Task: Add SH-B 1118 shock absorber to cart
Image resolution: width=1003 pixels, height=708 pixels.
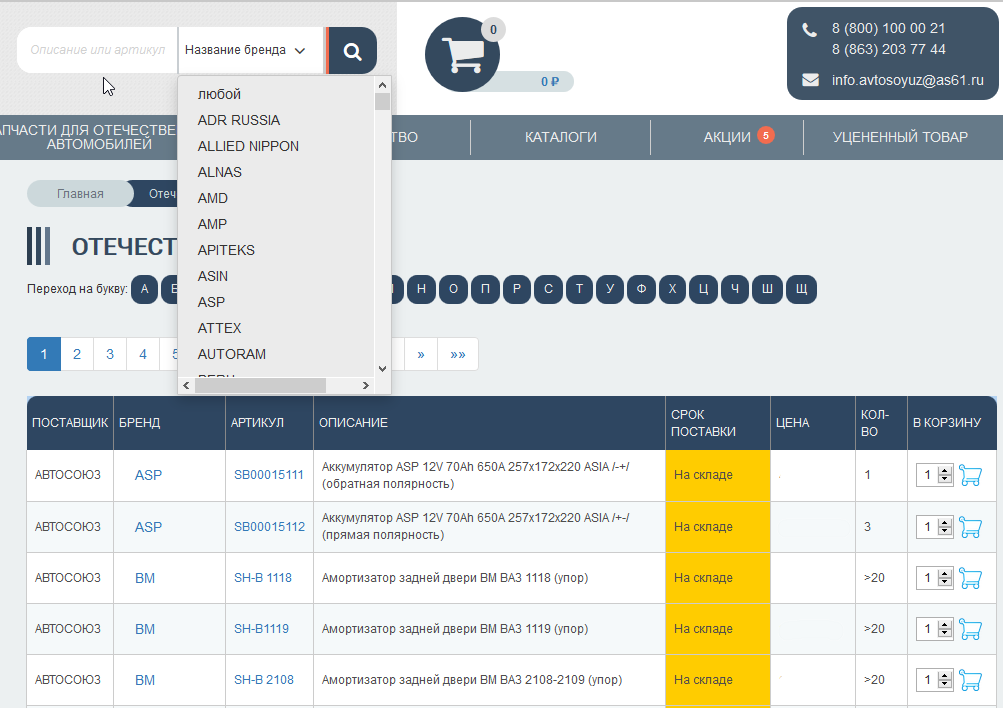Action: 969,578
